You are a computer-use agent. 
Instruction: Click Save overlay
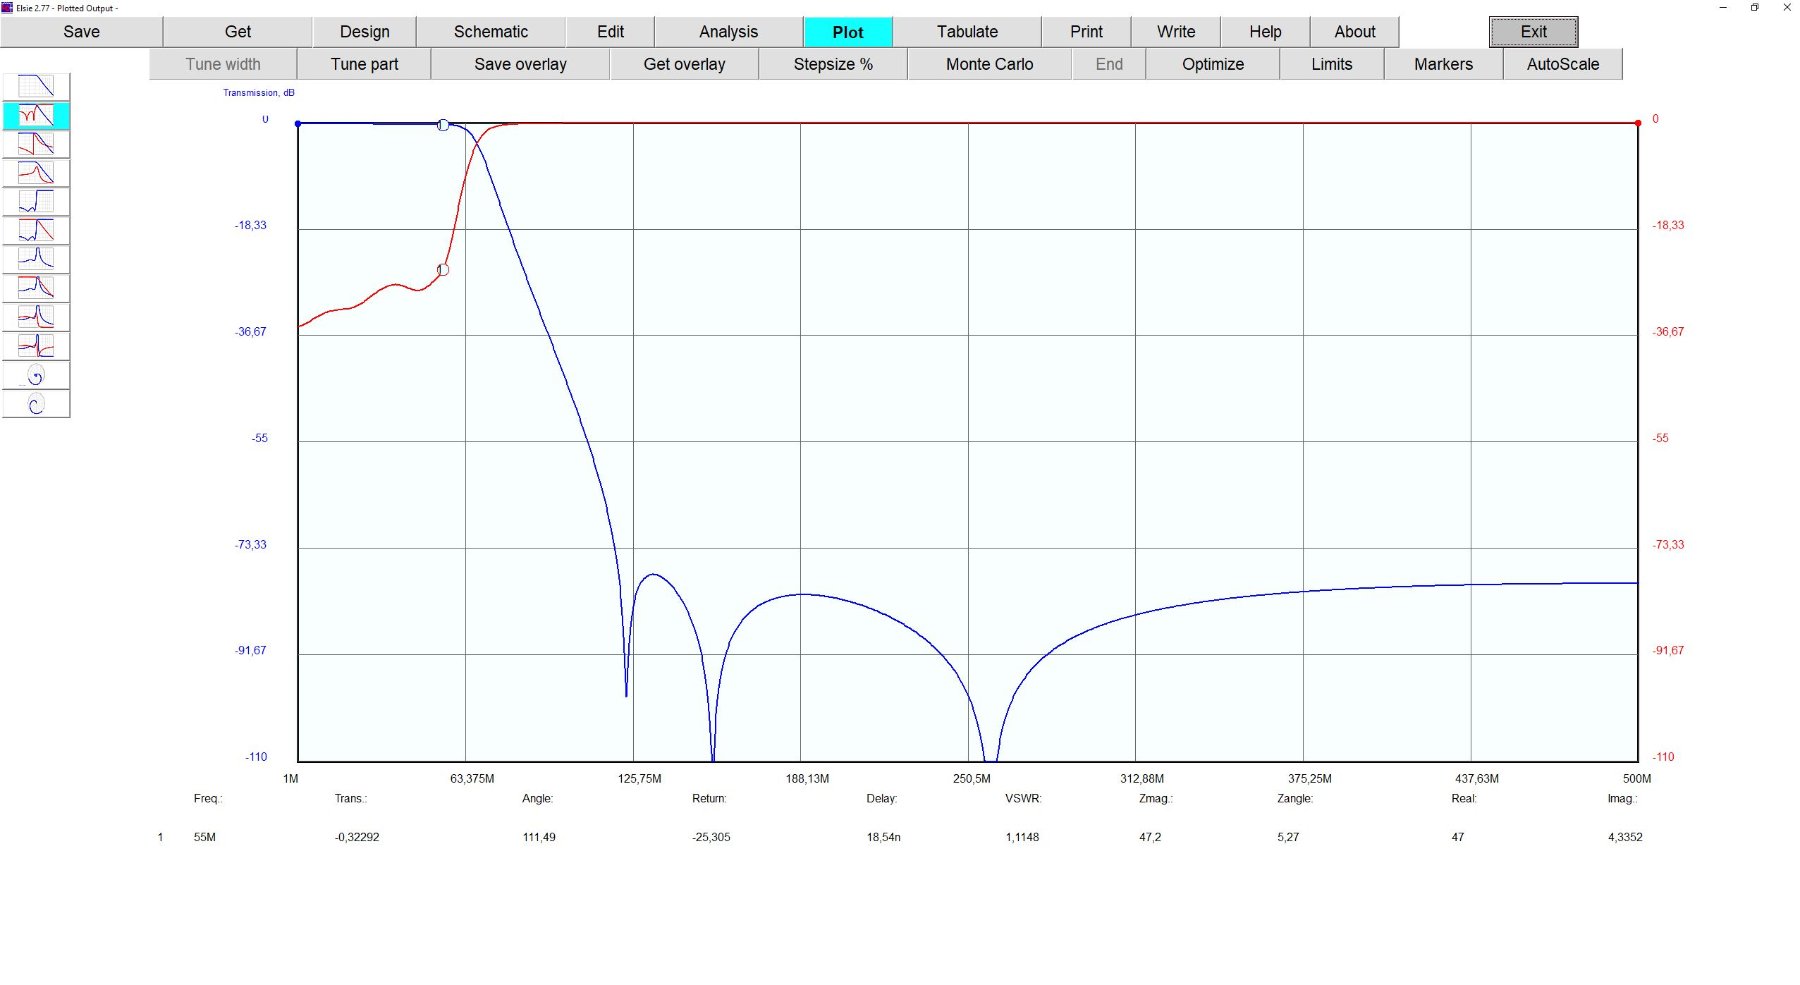(520, 64)
